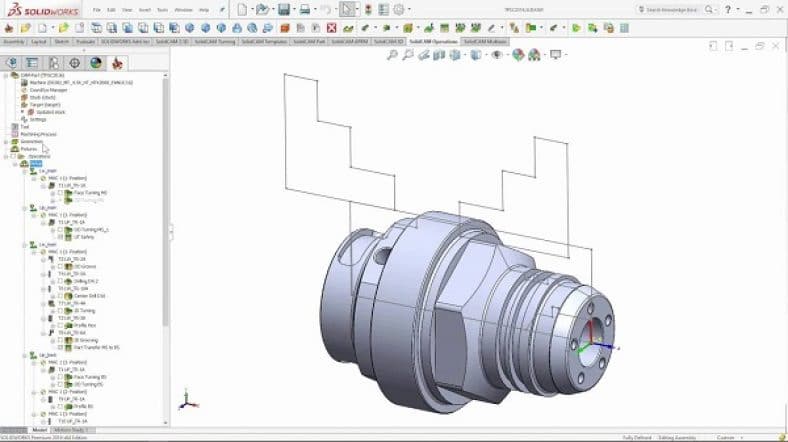This screenshot has width=788, height=442.
Task: Click the Edit Appearance color ball icon
Action: pos(518,55)
